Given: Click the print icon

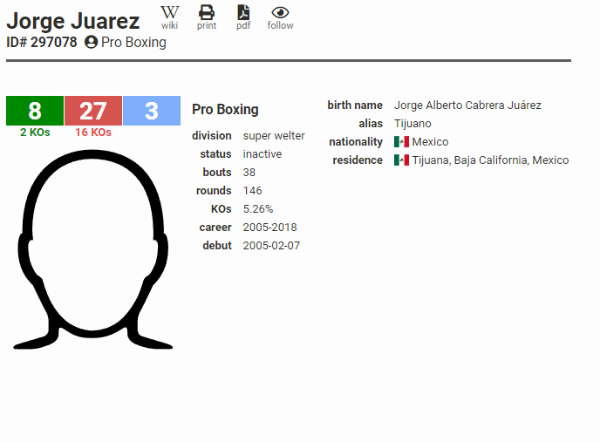Looking at the screenshot, I should [x=206, y=13].
